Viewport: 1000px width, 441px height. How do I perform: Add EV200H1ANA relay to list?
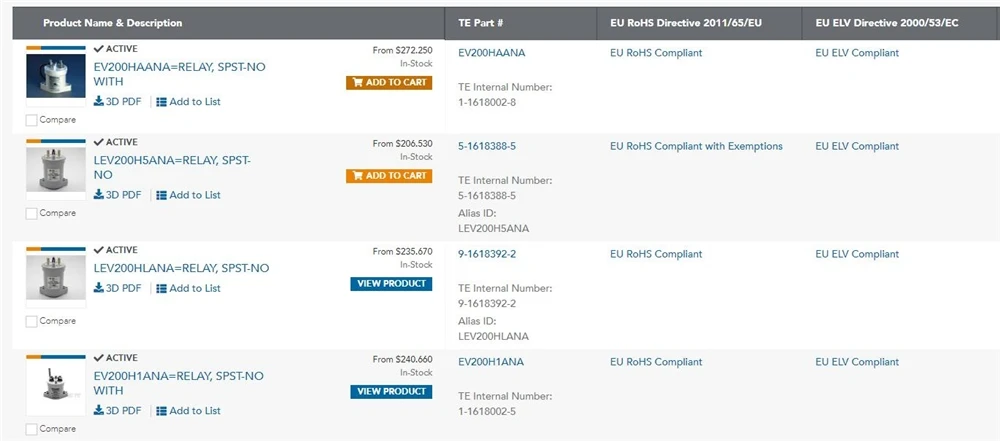188,411
